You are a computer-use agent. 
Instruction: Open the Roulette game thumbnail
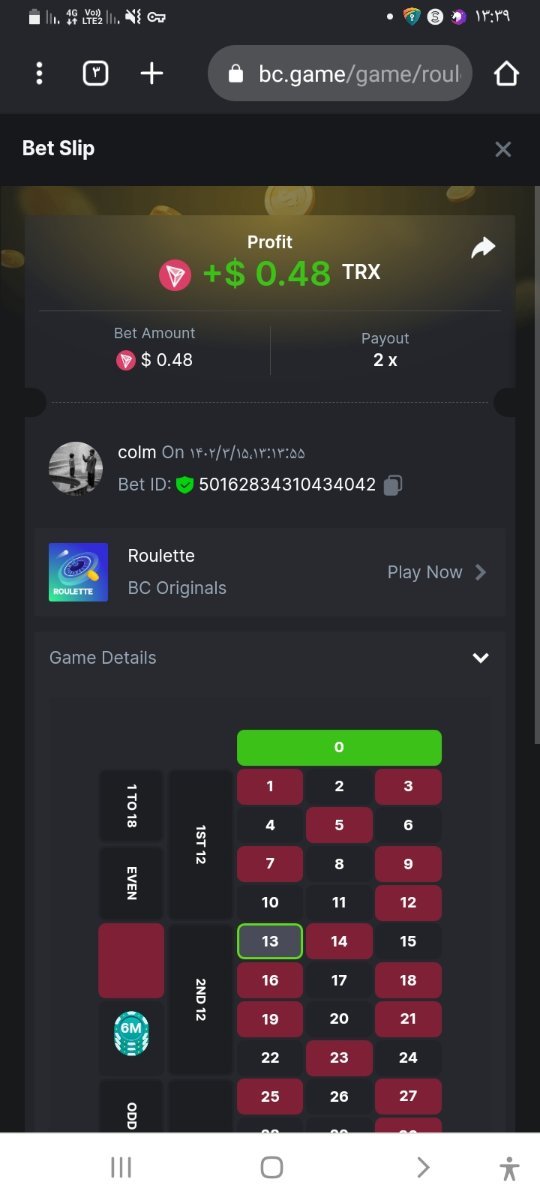[78, 572]
